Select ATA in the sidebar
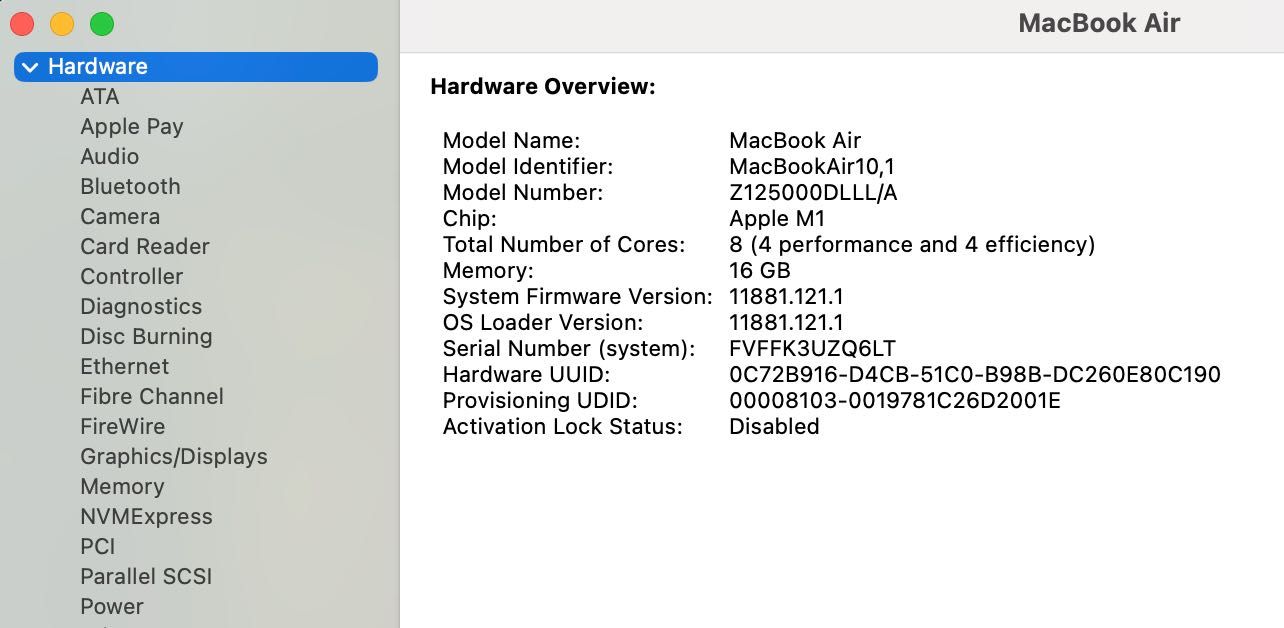 (100, 97)
